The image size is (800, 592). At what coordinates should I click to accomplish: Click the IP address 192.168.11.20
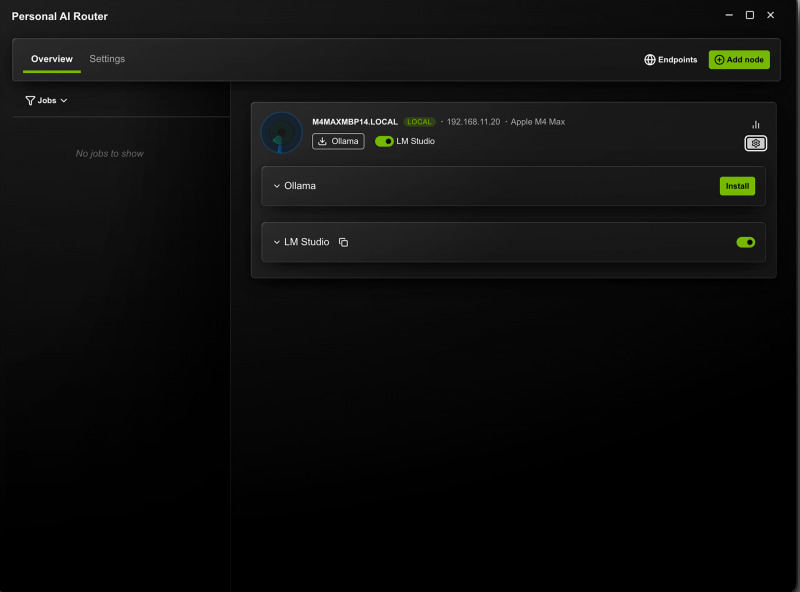[x=473, y=122]
